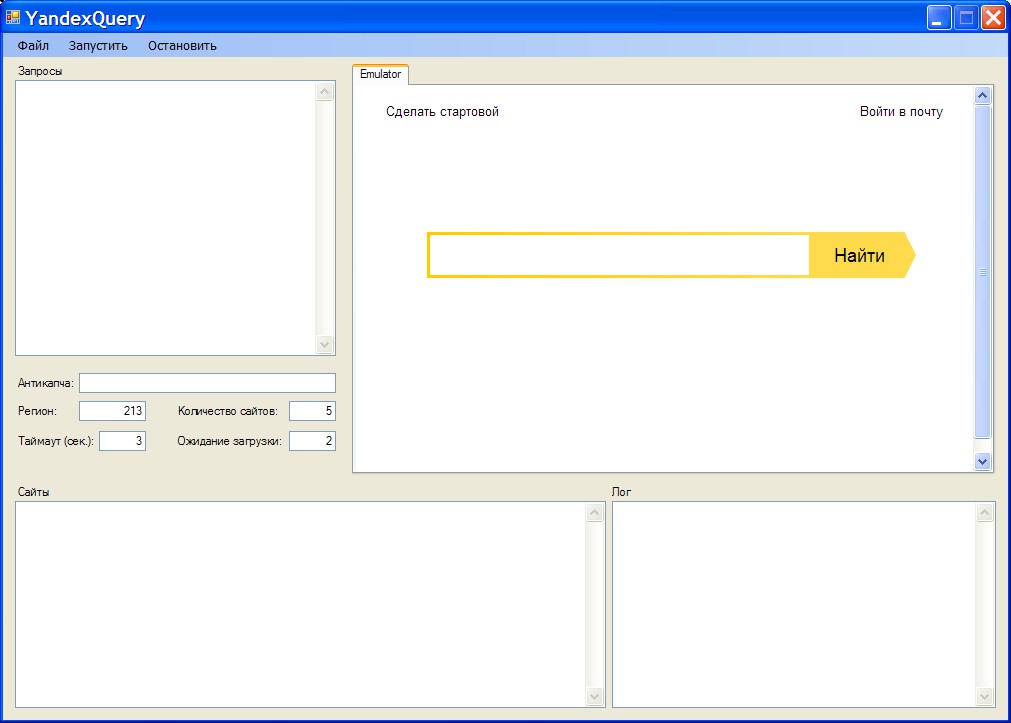This screenshot has width=1011, height=723.
Task: Click the Запросы label text
Action: pos(40,71)
